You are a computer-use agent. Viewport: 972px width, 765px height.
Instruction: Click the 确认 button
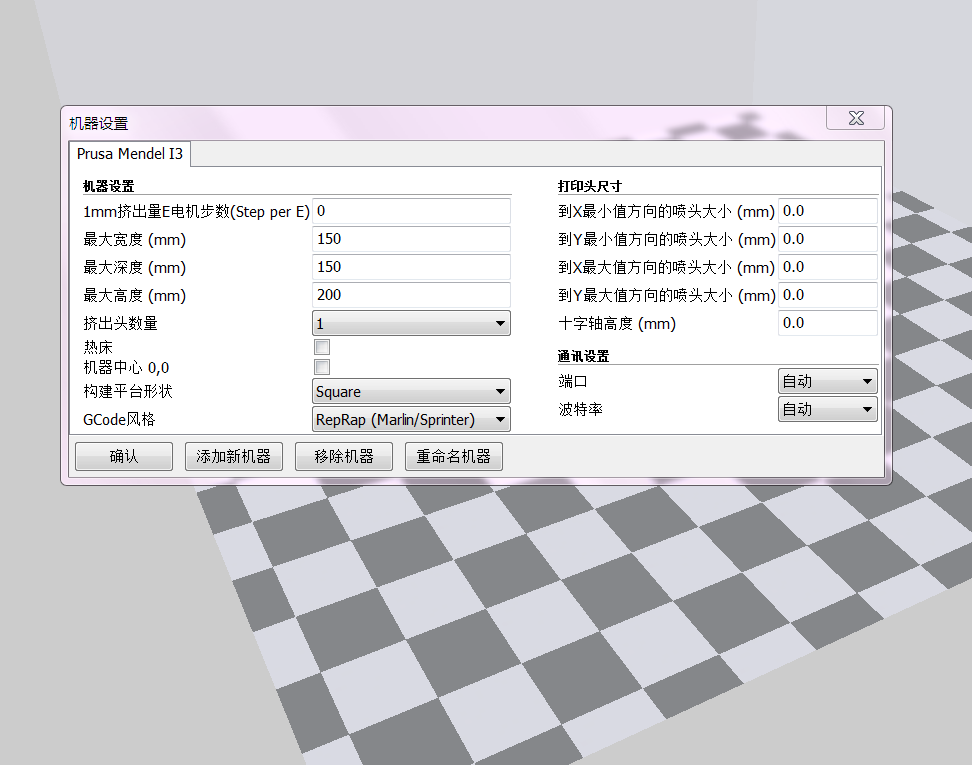124,456
